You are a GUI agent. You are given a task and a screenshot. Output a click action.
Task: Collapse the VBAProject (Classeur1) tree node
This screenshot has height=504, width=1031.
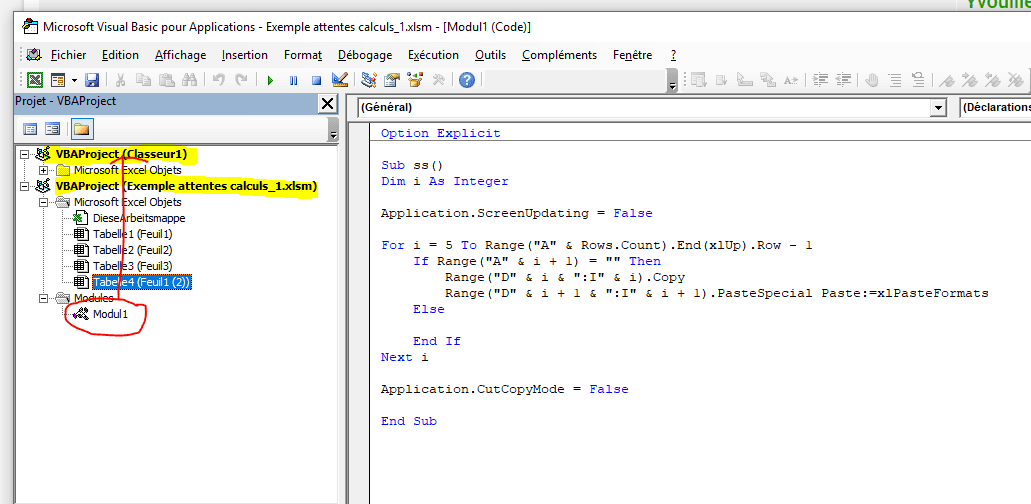click(24, 154)
